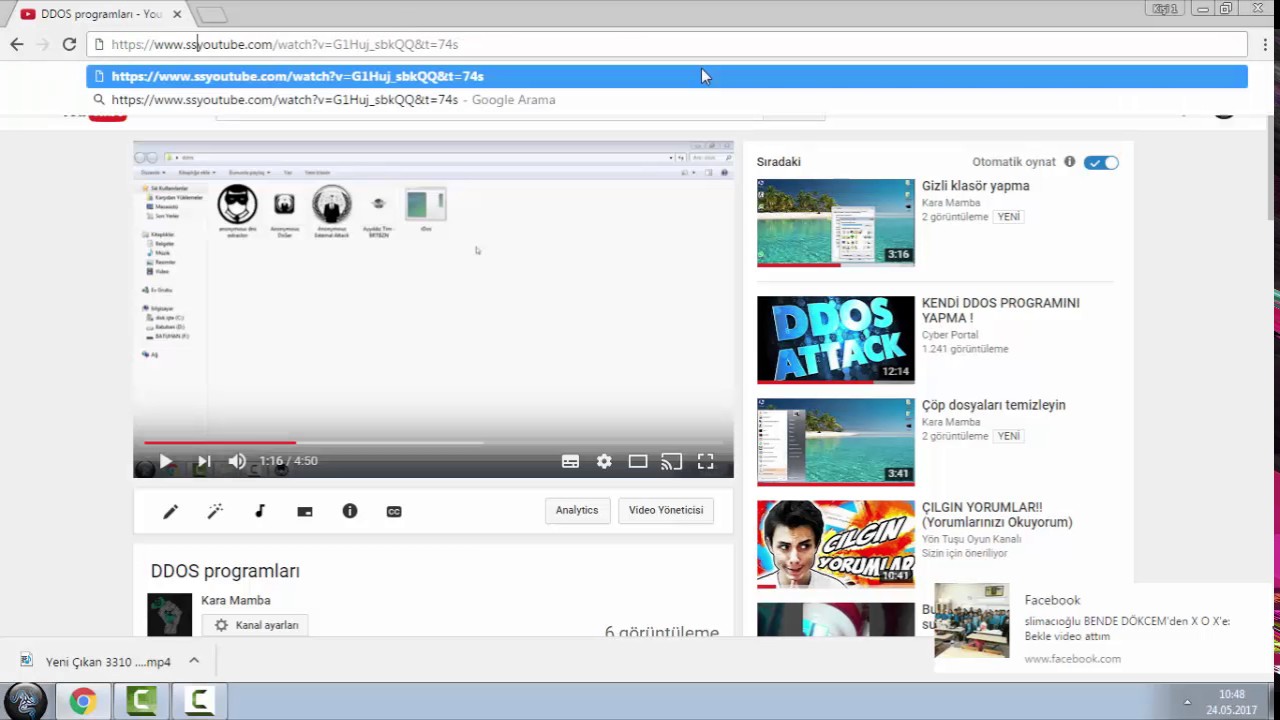Click the browser back arrow
This screenshot has height=720, width=1280.
tap(17, 44)
